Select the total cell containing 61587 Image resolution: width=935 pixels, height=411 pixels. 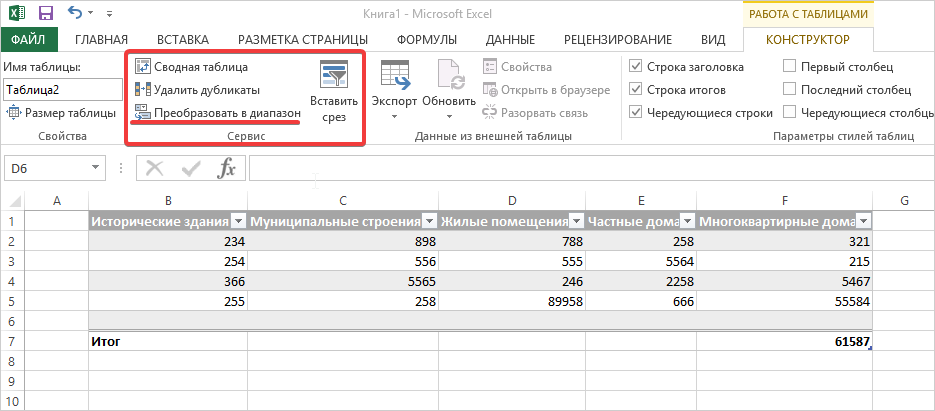click(784, 341)
